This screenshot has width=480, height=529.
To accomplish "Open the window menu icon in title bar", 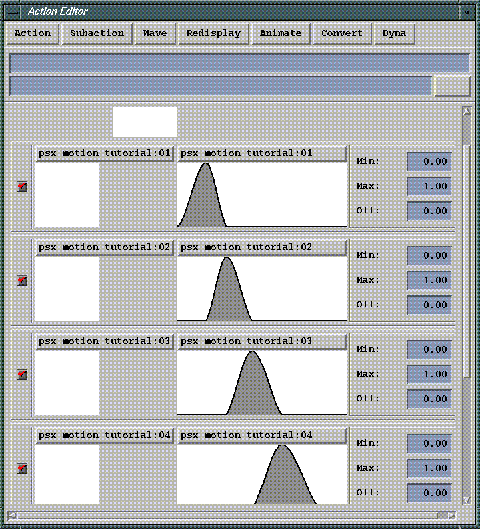I will tap(12, 12).
